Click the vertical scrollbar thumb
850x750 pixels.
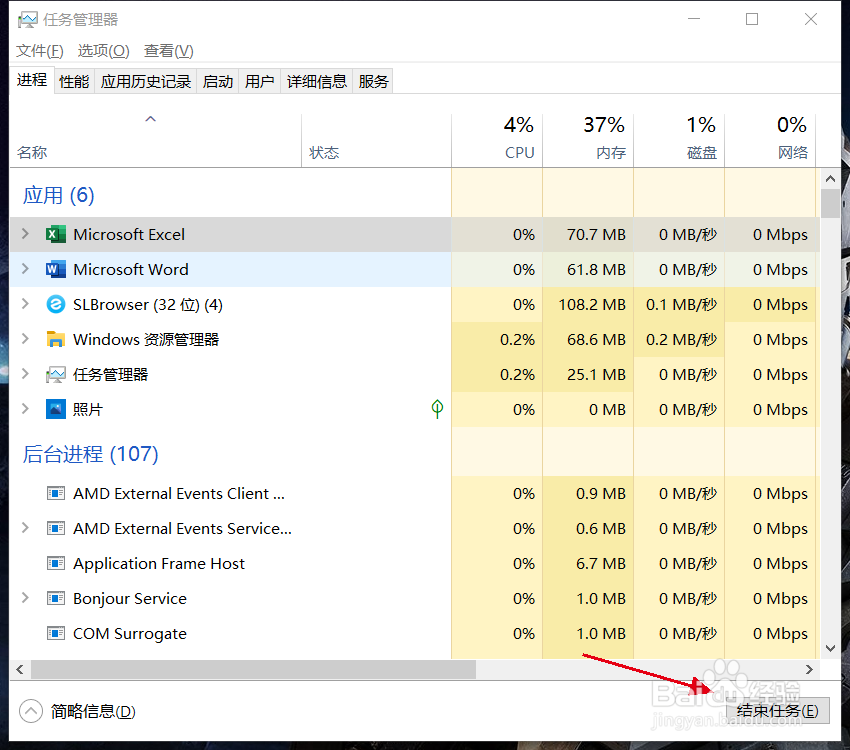(830, 204)
